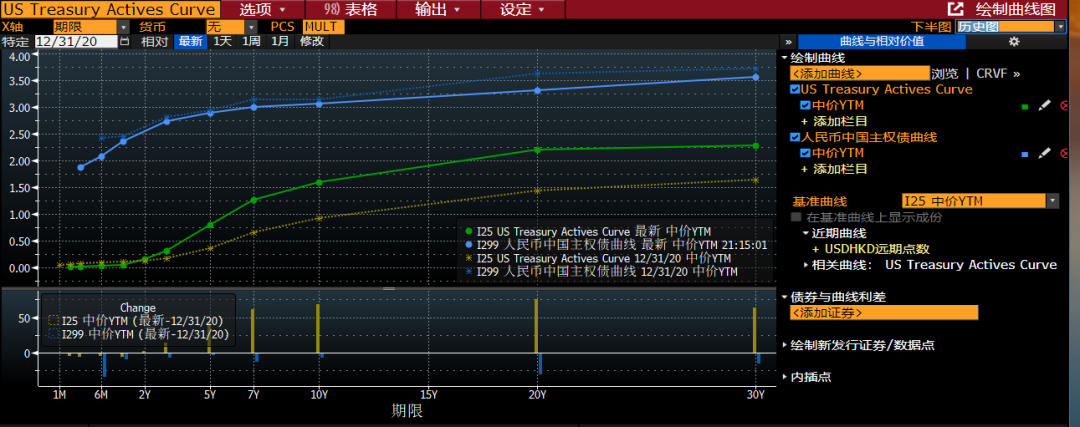This screenshot has width=1080, height=427.
Task: Click the + icon for 添加栏目 under US Treasury
Action: pyautogui.click(x=804, y=121)
